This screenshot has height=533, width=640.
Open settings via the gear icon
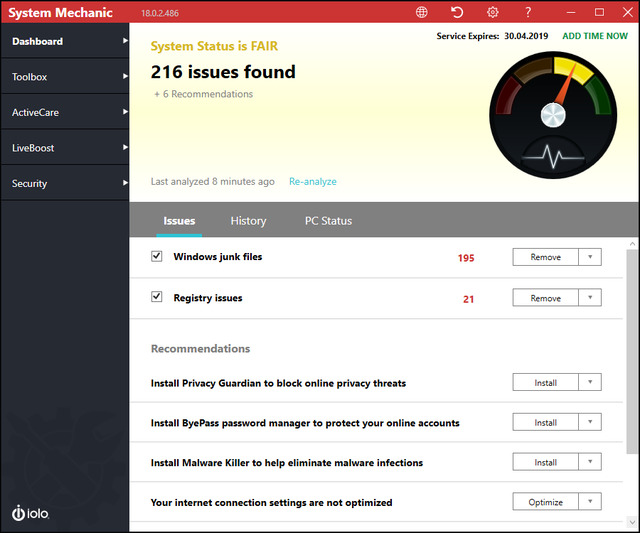pyautogui.click(x=492, y=12)
